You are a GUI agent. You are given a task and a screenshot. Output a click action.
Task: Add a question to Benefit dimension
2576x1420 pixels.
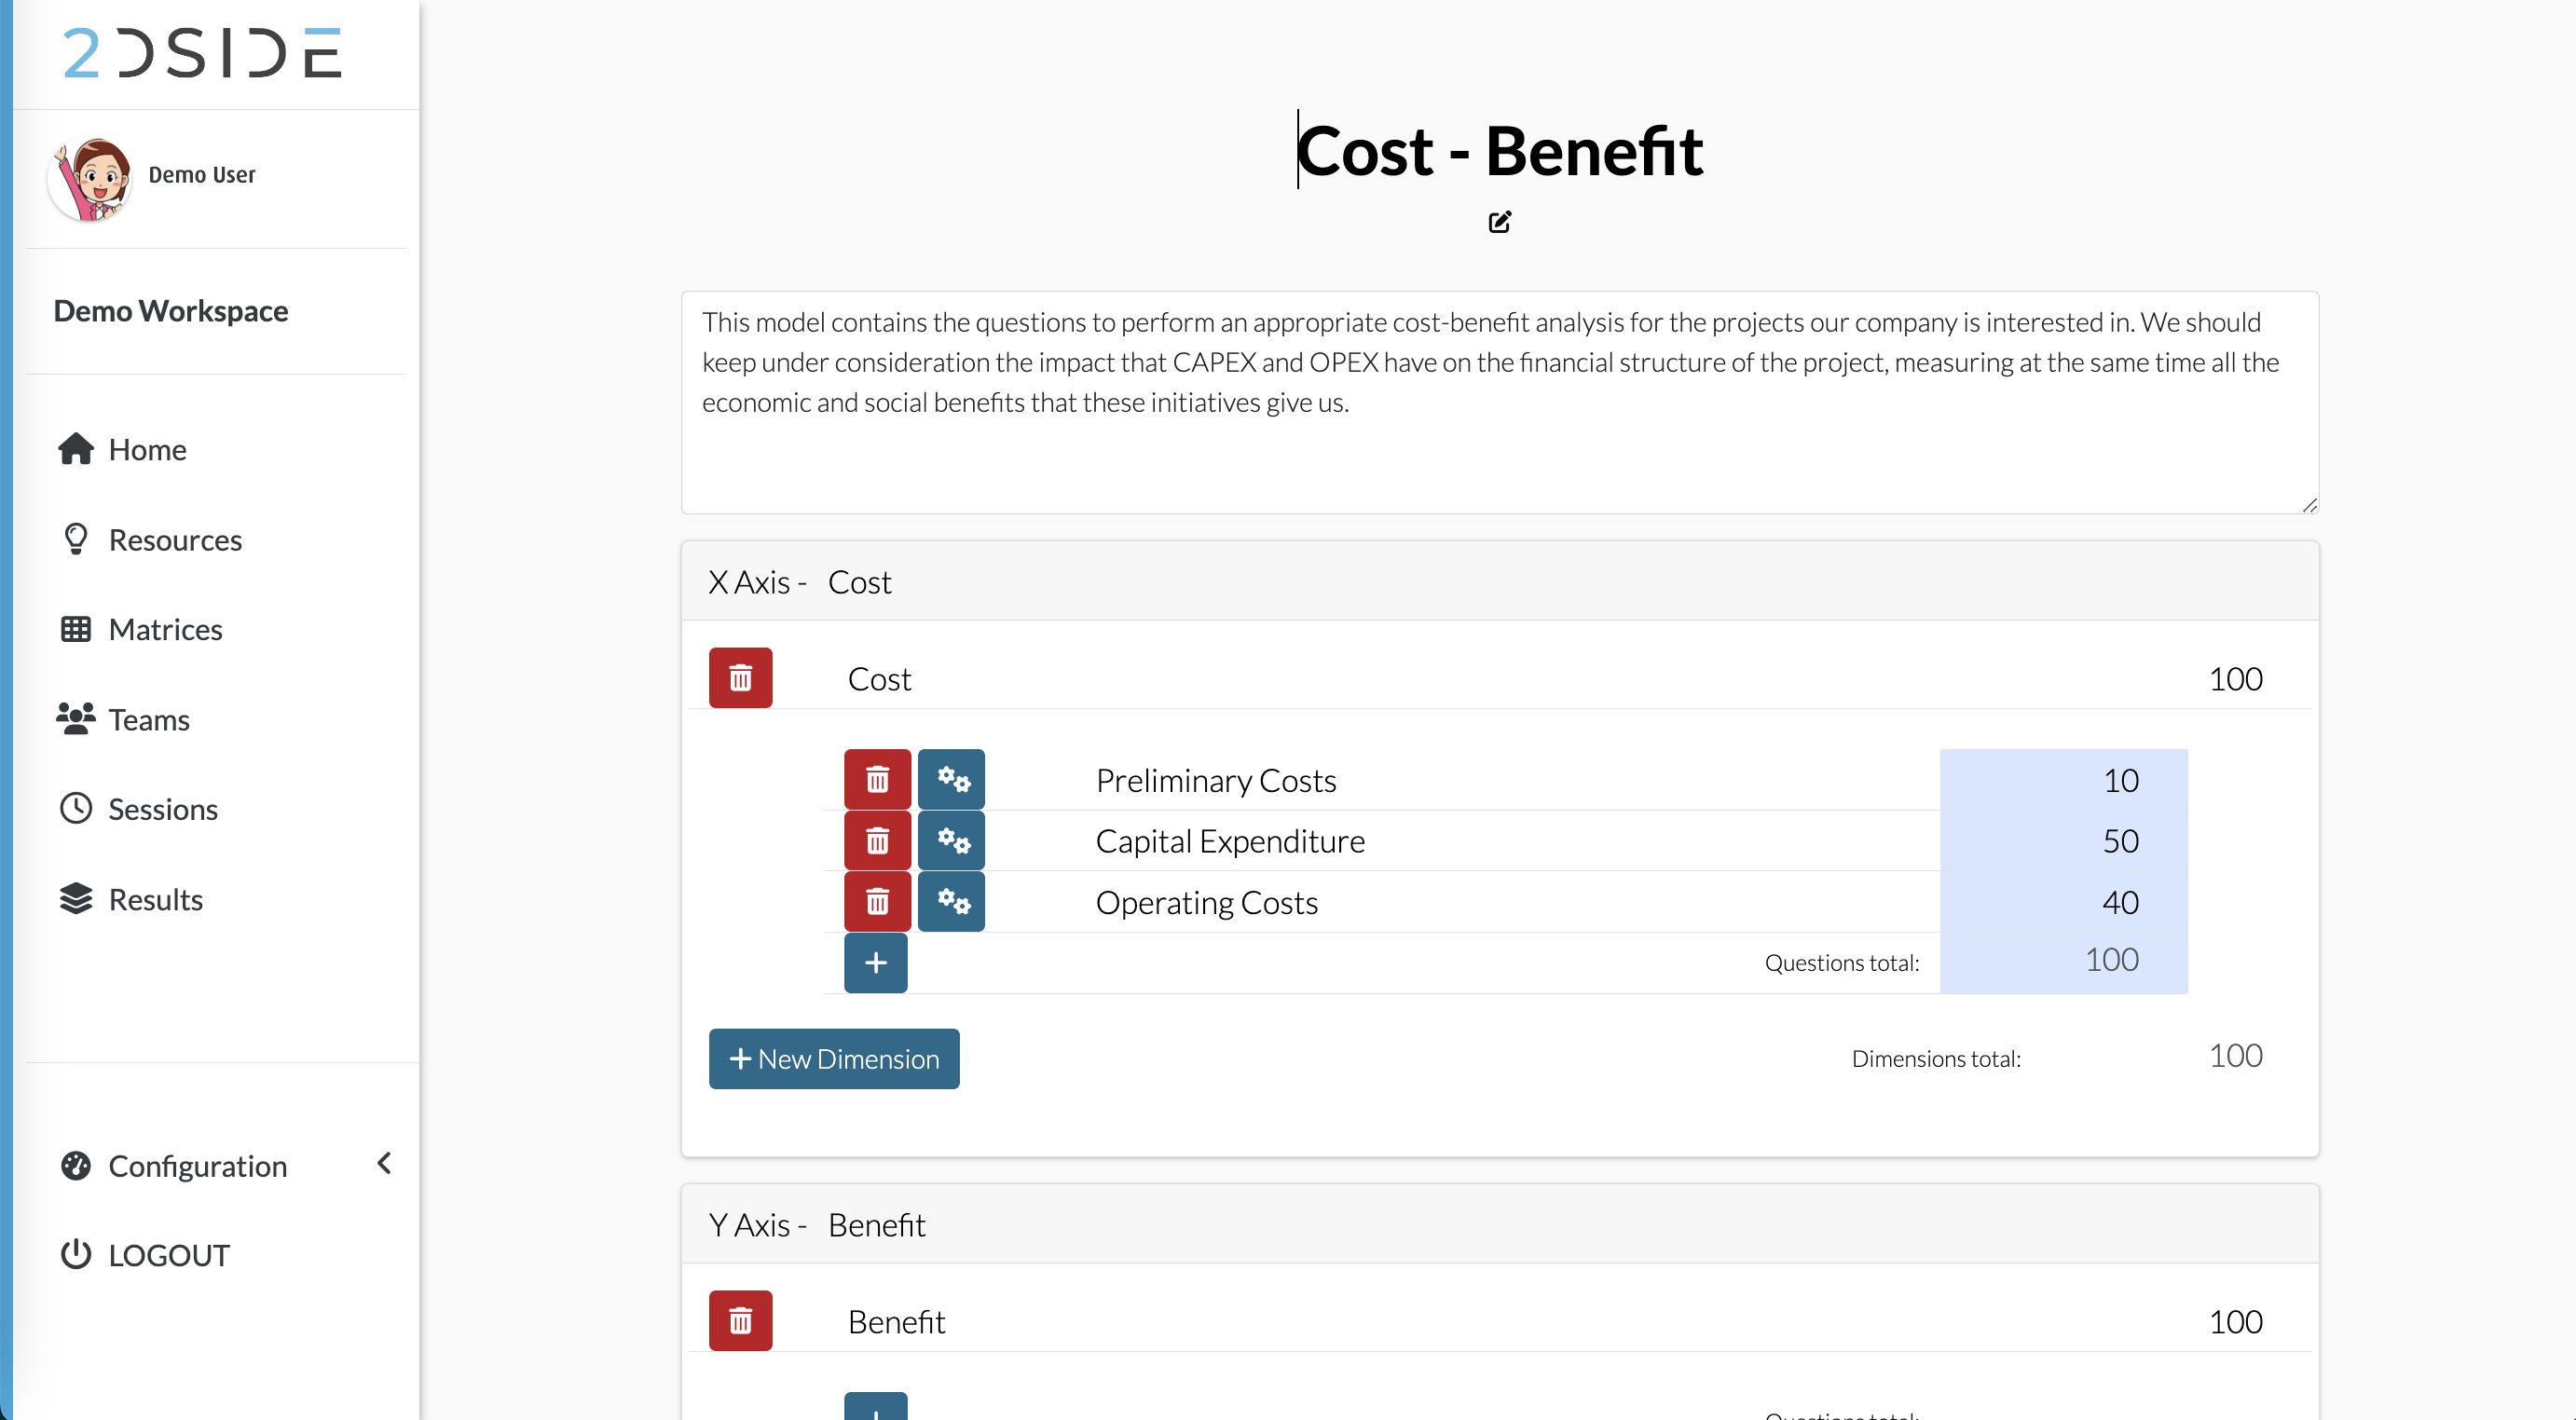[875, 1407]
